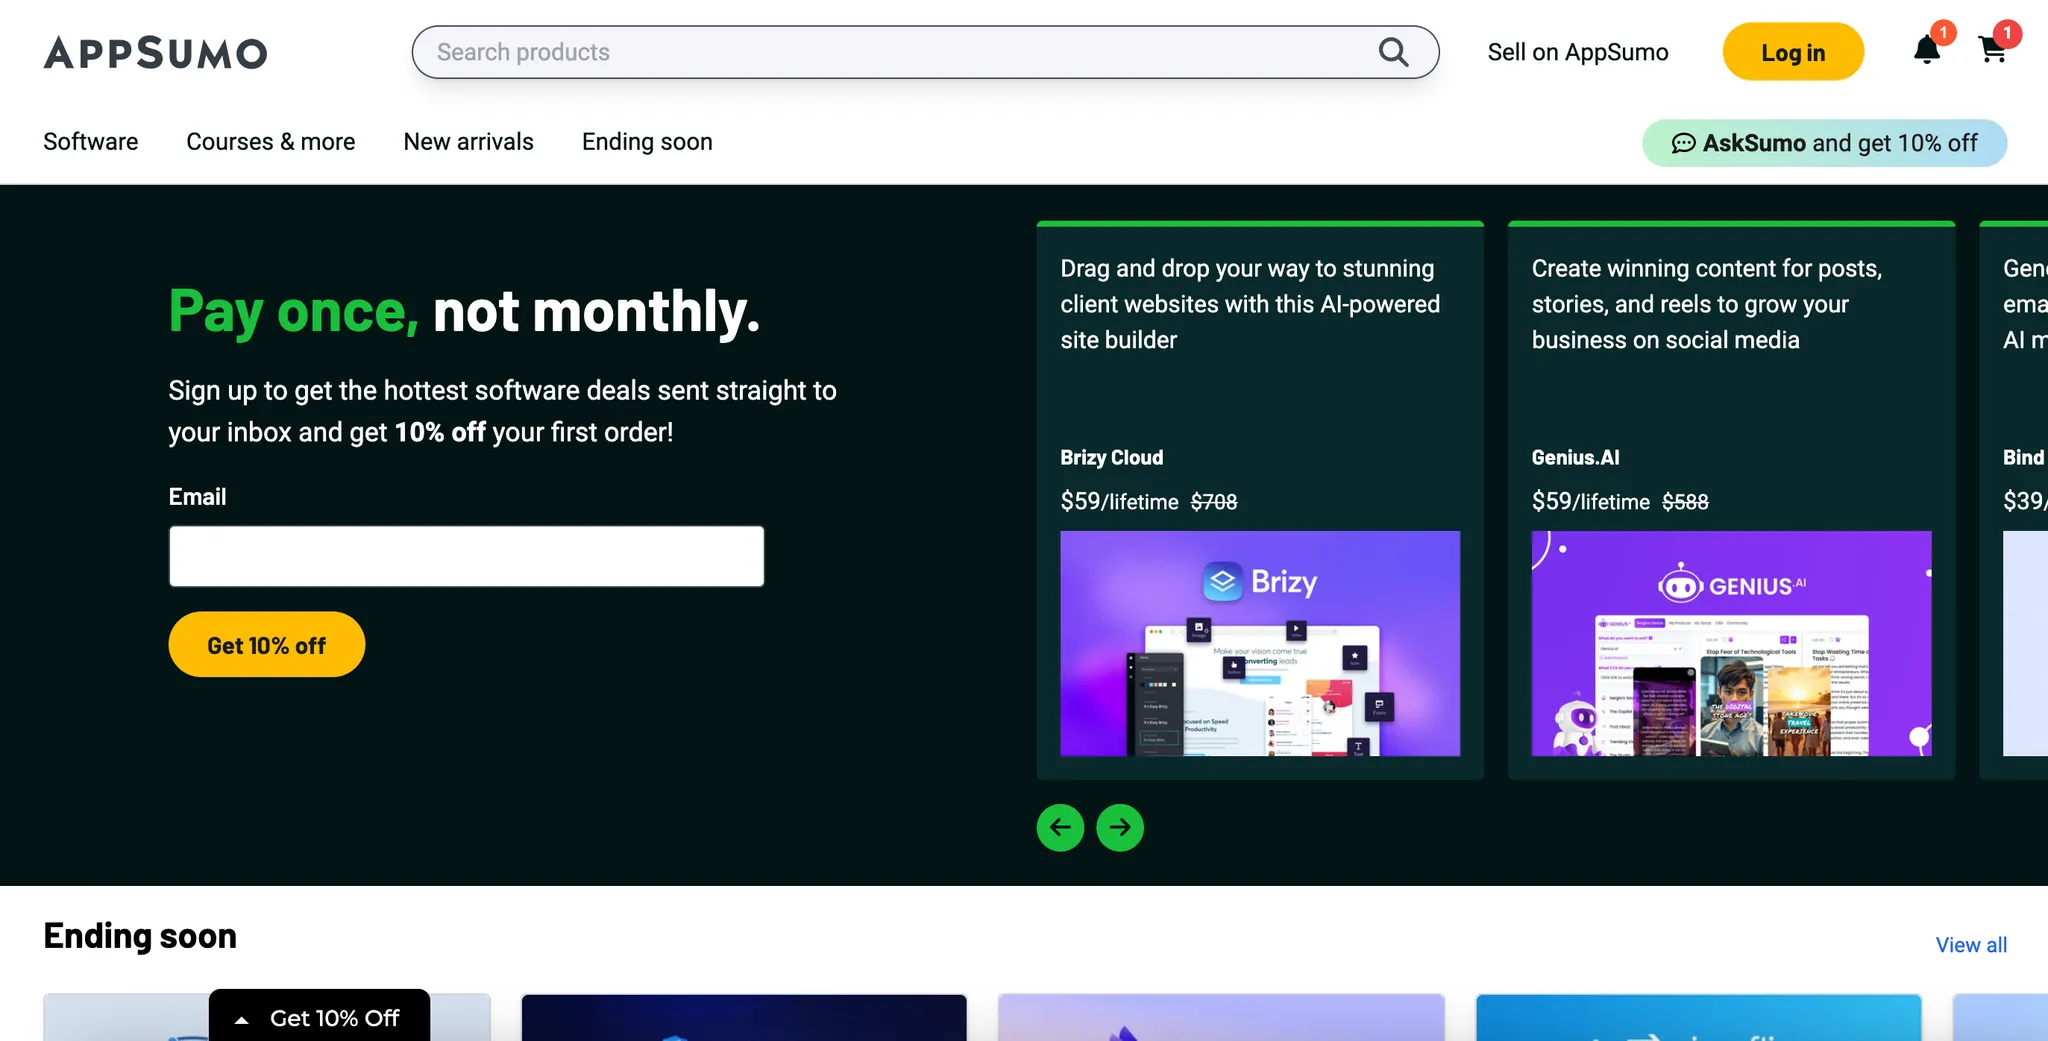Advance carousel with right arrow
Viewport: 2048px width, 1041px height.
[1119, 827]
